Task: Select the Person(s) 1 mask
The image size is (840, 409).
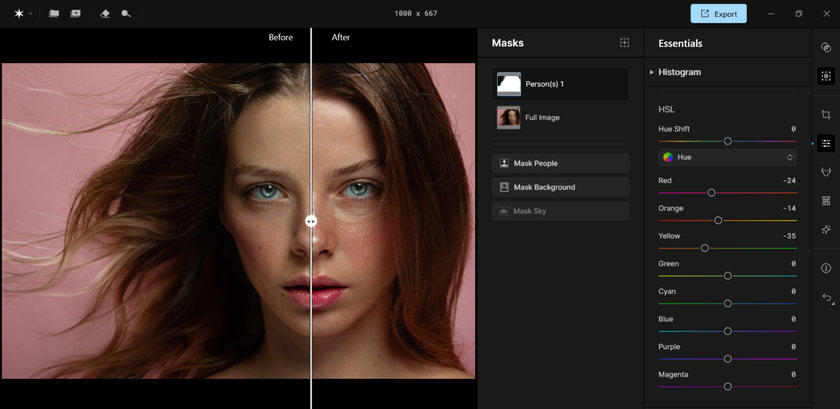Action: [560, 84]
